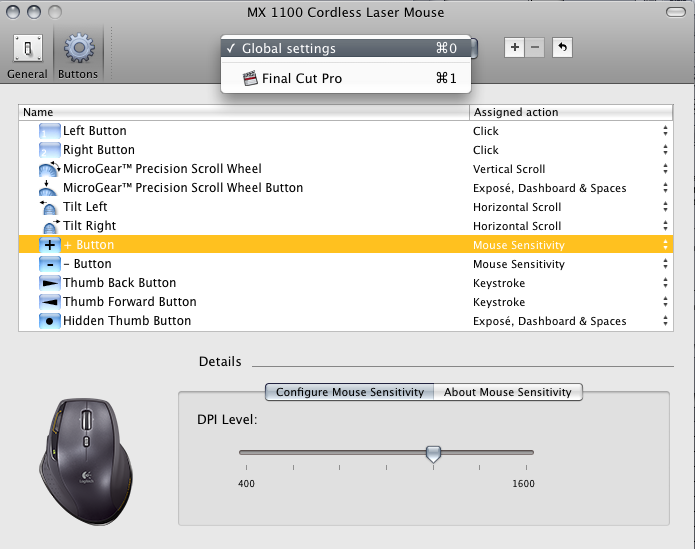
Task: Click the – Button row icon
Action: point(49,264)
